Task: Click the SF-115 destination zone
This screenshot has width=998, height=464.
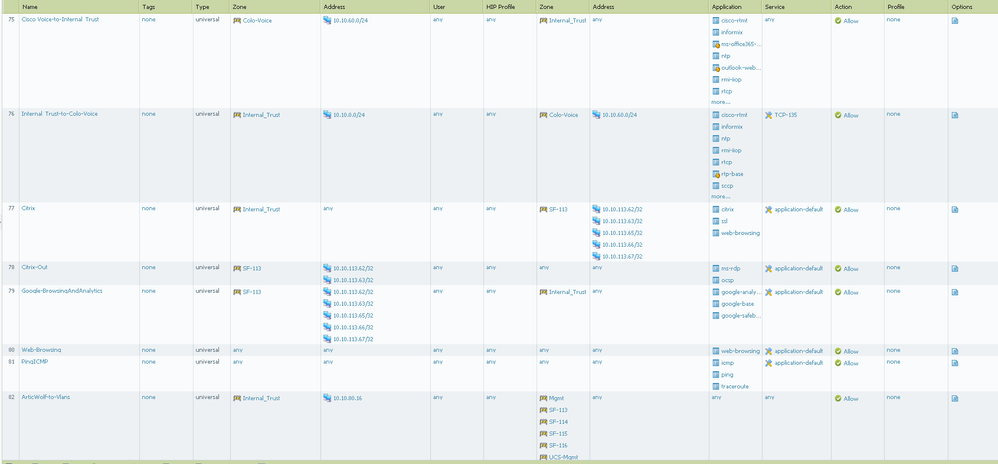Action: (x=558, y=433)
